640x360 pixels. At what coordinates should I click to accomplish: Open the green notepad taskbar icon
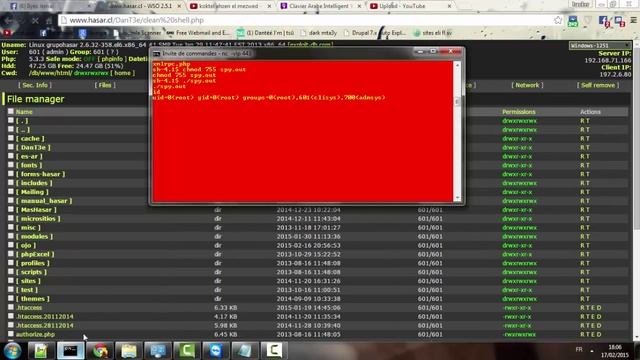pyautogui.click(x=41, y=351)
